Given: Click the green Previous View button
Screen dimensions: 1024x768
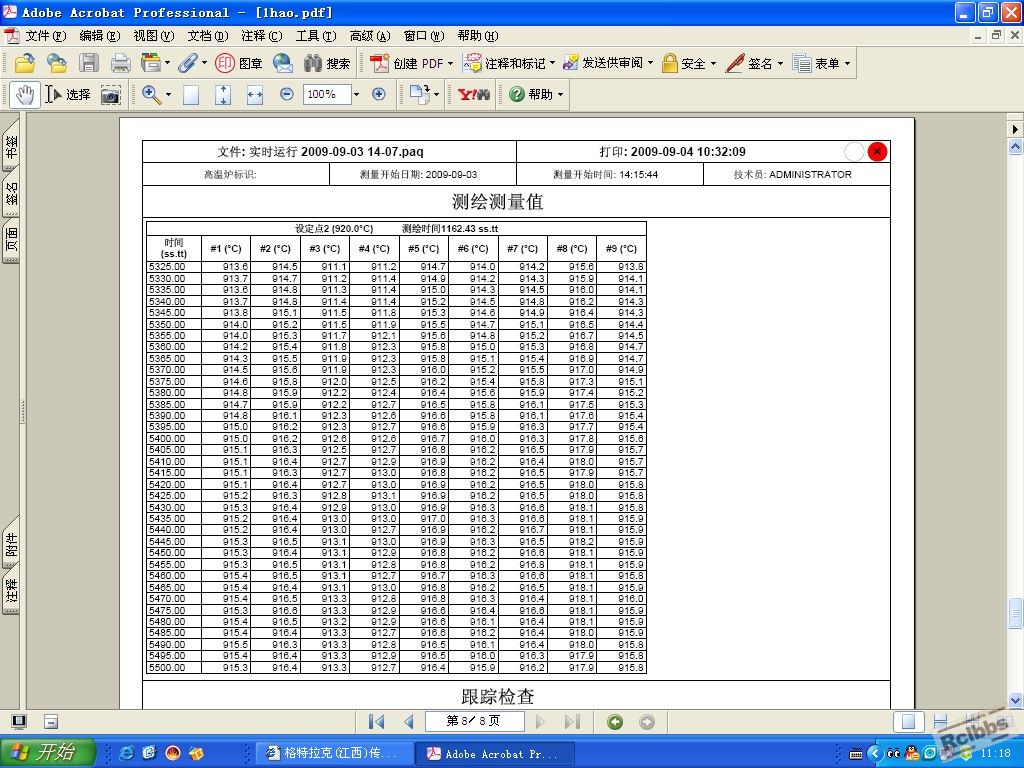Looking at the screenshot, I should (615, 722).
